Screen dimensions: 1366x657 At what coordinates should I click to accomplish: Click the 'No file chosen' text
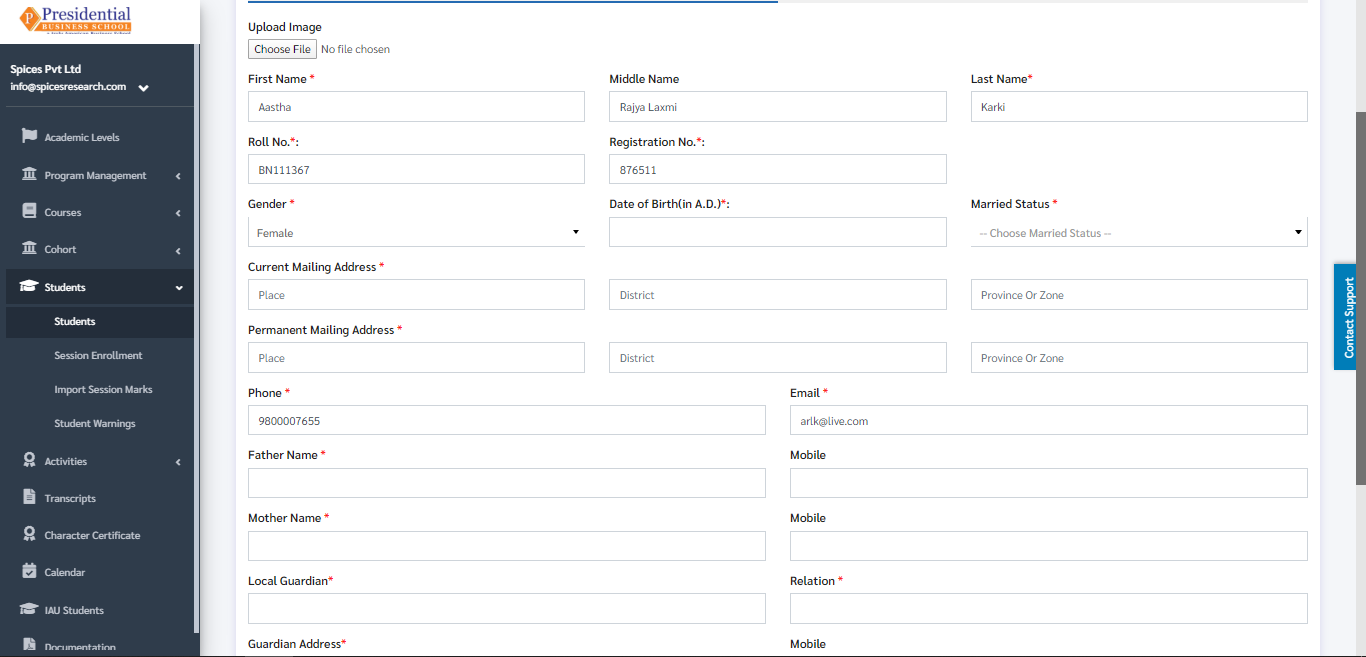click(x=355, y=49)
